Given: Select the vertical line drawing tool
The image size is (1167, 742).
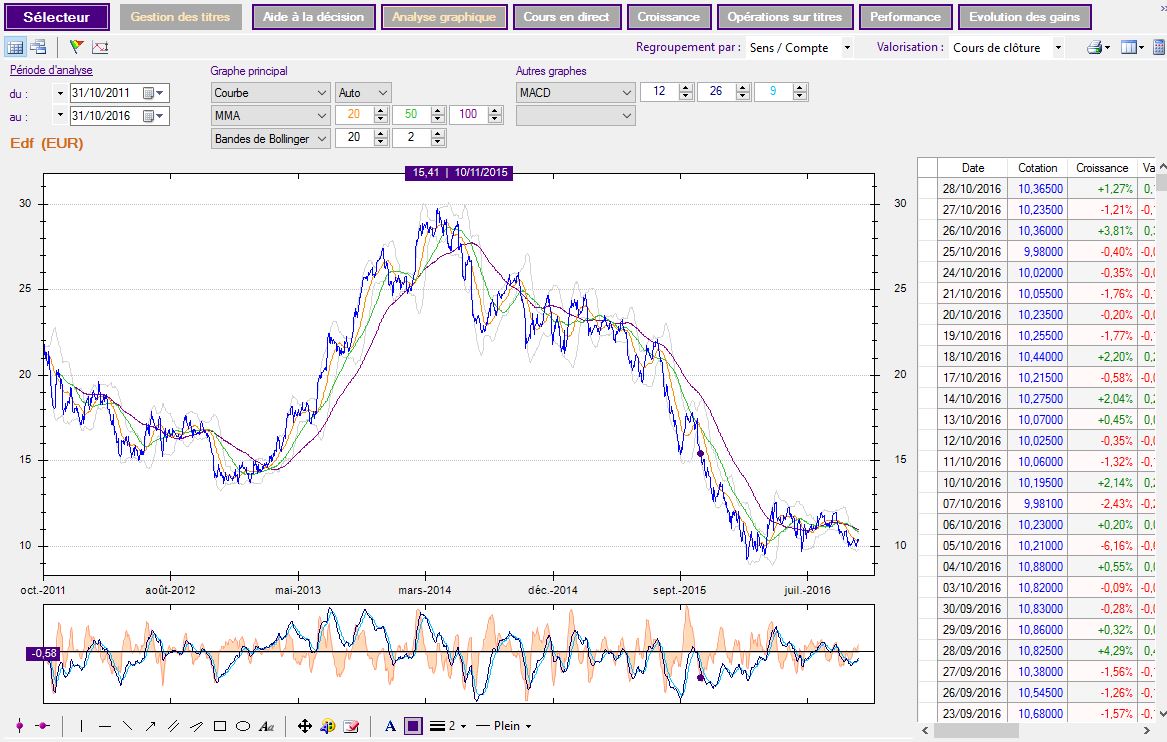Looking at the screenshot, I should click(x=81, y=726).
